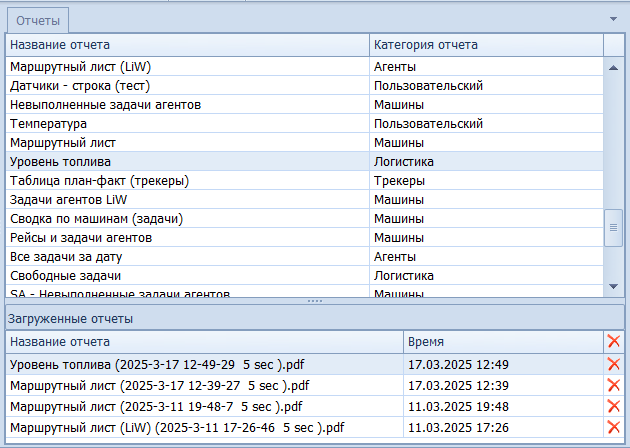Click the splitter handle between panels
This screenshot has width=630, height=448.
315,301
